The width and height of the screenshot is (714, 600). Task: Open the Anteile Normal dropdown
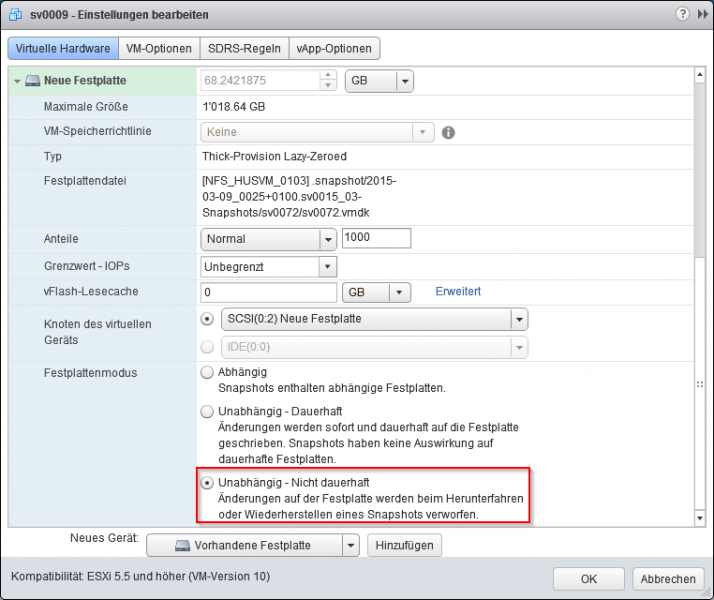268,239
